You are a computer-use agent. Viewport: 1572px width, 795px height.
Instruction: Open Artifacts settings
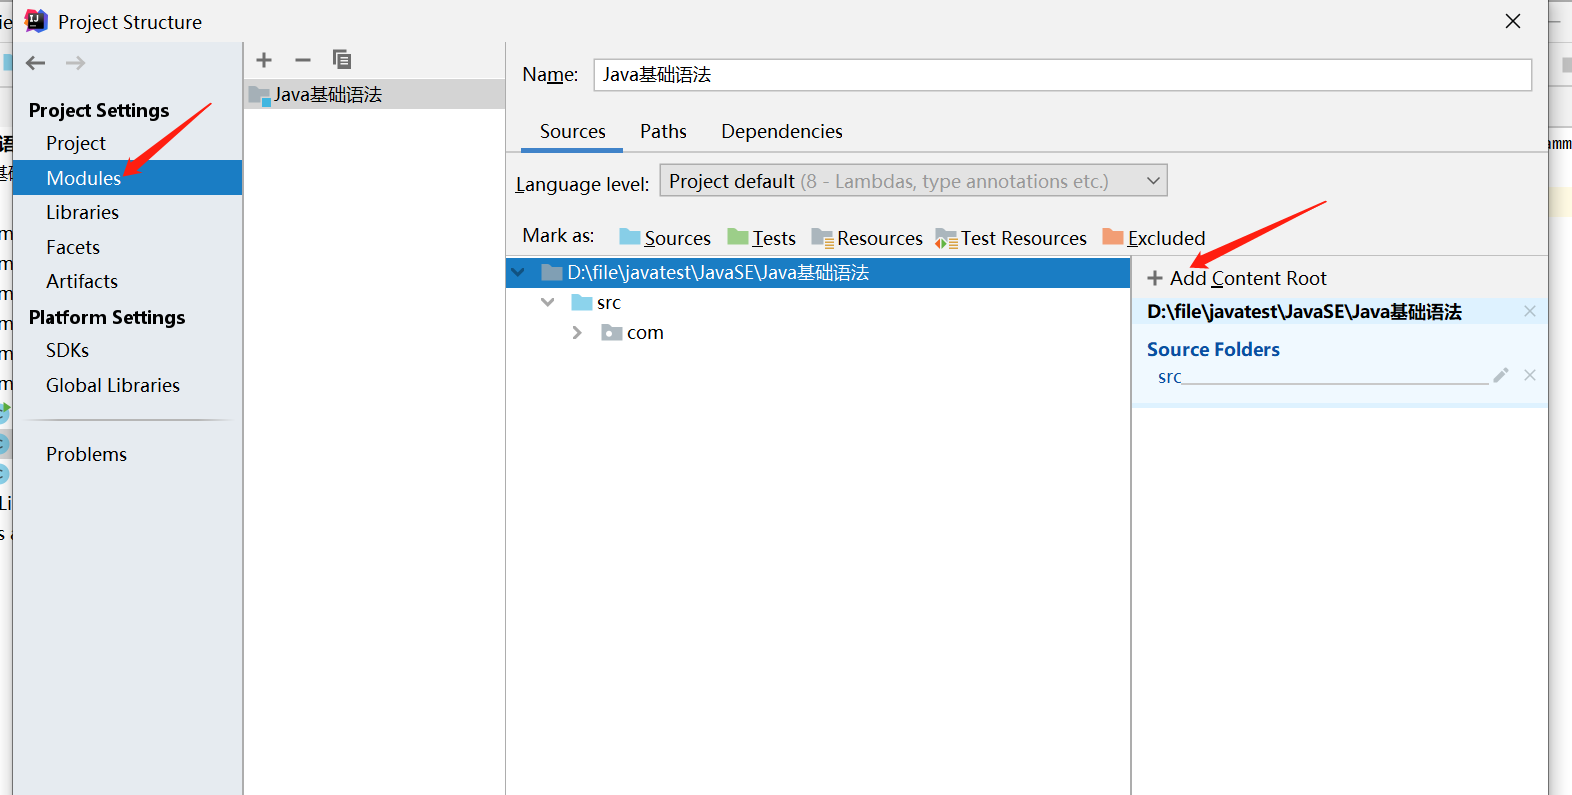(82, 281)
